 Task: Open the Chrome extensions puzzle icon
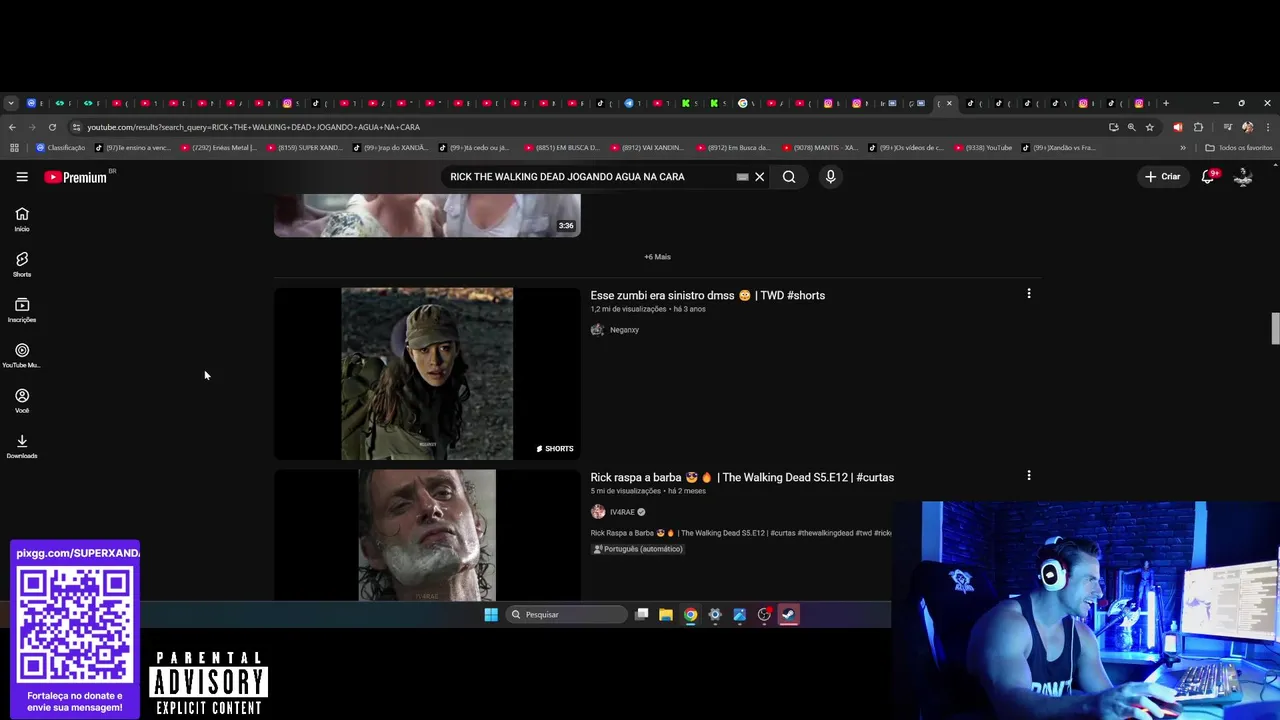[x=1198, y=127]
